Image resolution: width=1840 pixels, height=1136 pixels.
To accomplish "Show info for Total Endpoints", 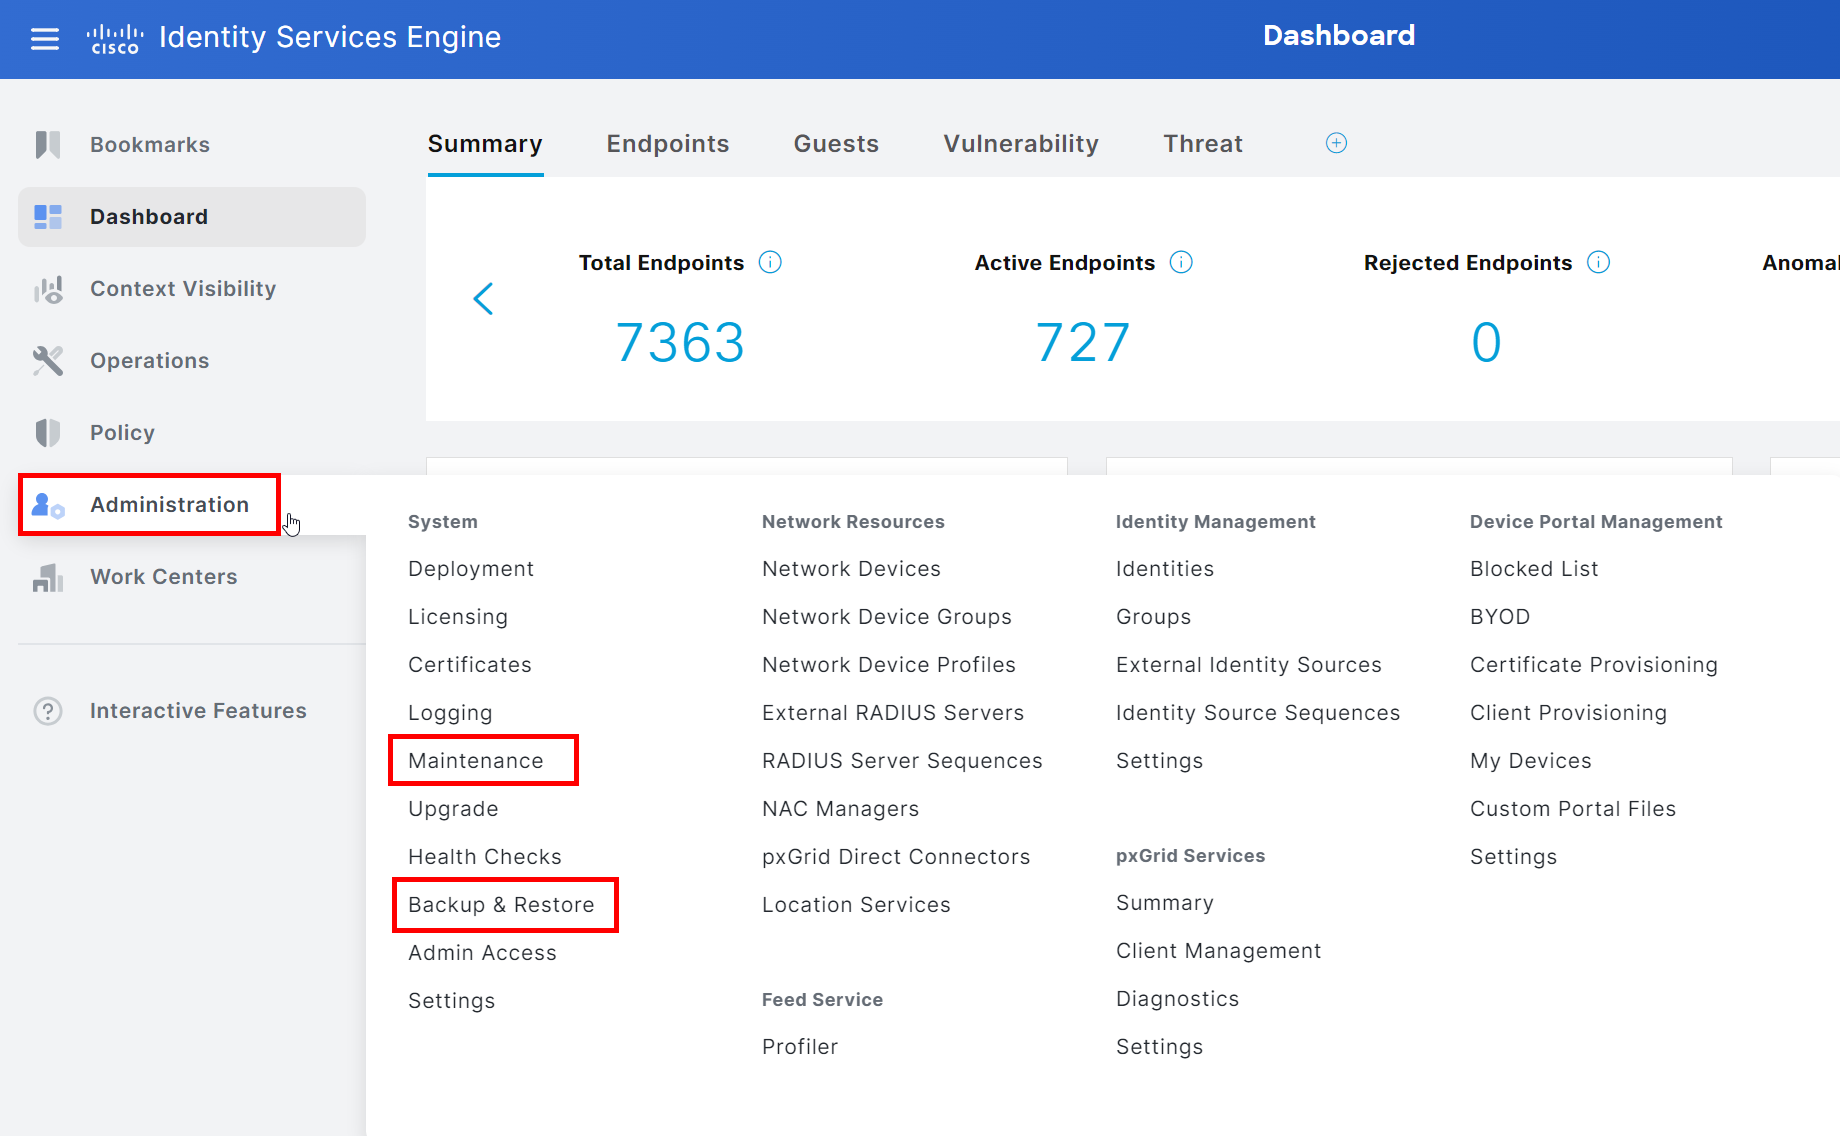I will coord(770,262).
